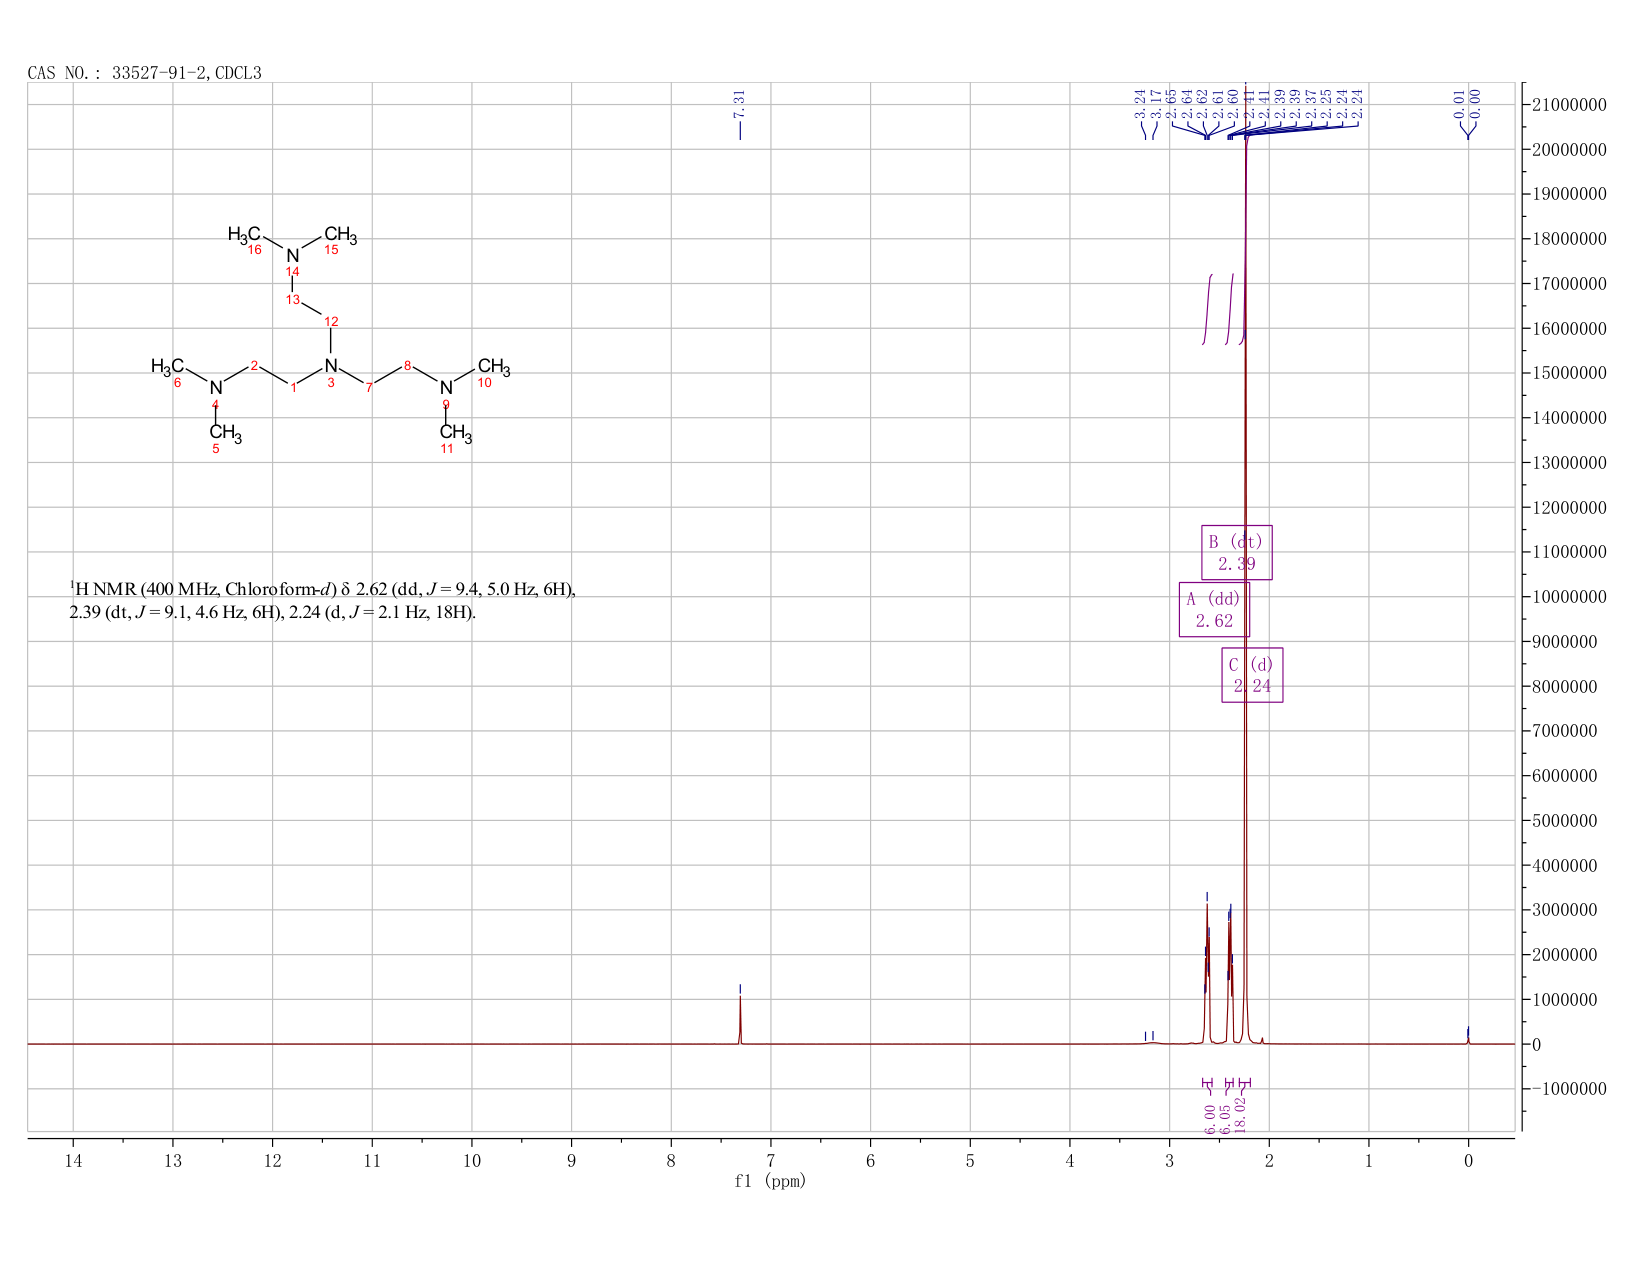1650x1275 pixels.
Task: Click the H3C group numbered 16
Action: (245, 235)
